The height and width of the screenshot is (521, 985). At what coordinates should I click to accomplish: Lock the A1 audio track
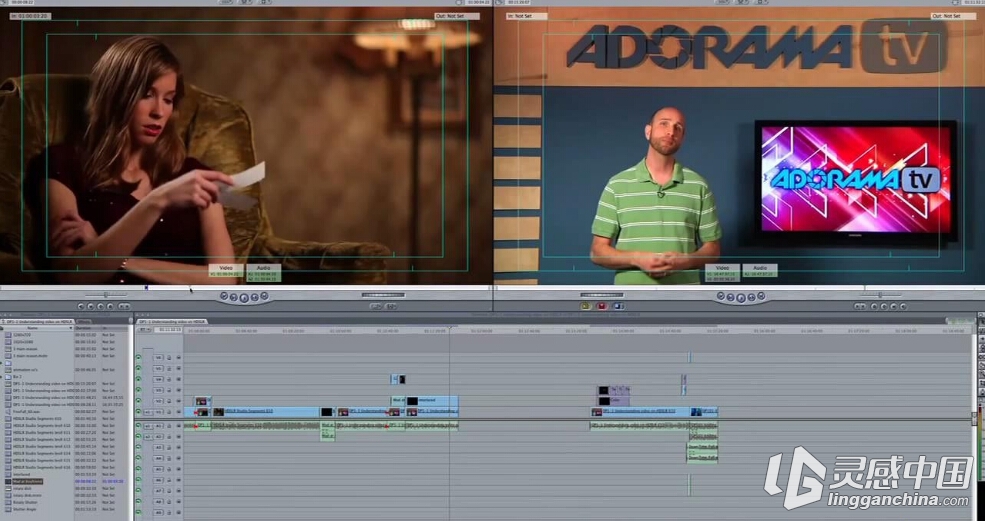point(169,426)
